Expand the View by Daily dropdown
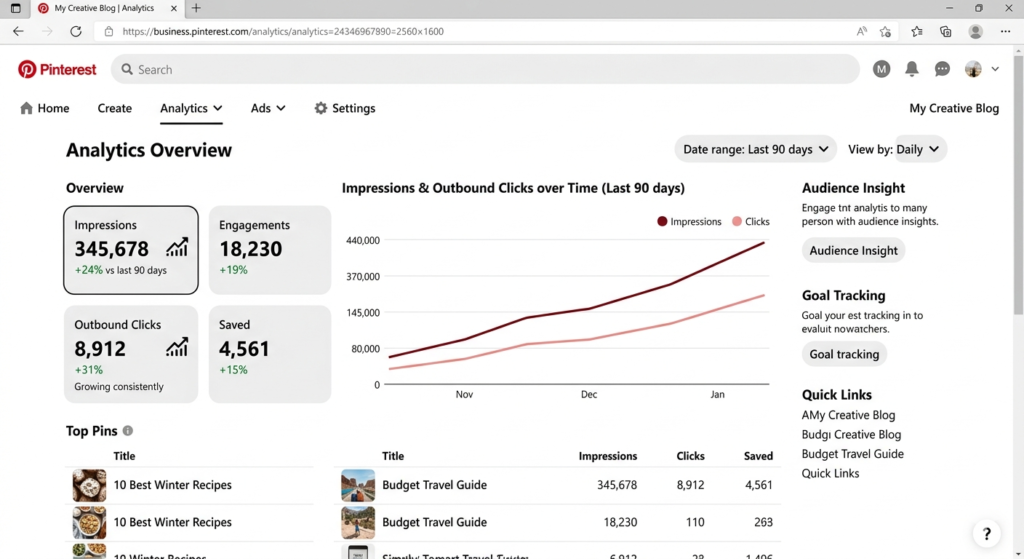The height and width of the screenshot is (559, 1024). (x=921, y=150)
